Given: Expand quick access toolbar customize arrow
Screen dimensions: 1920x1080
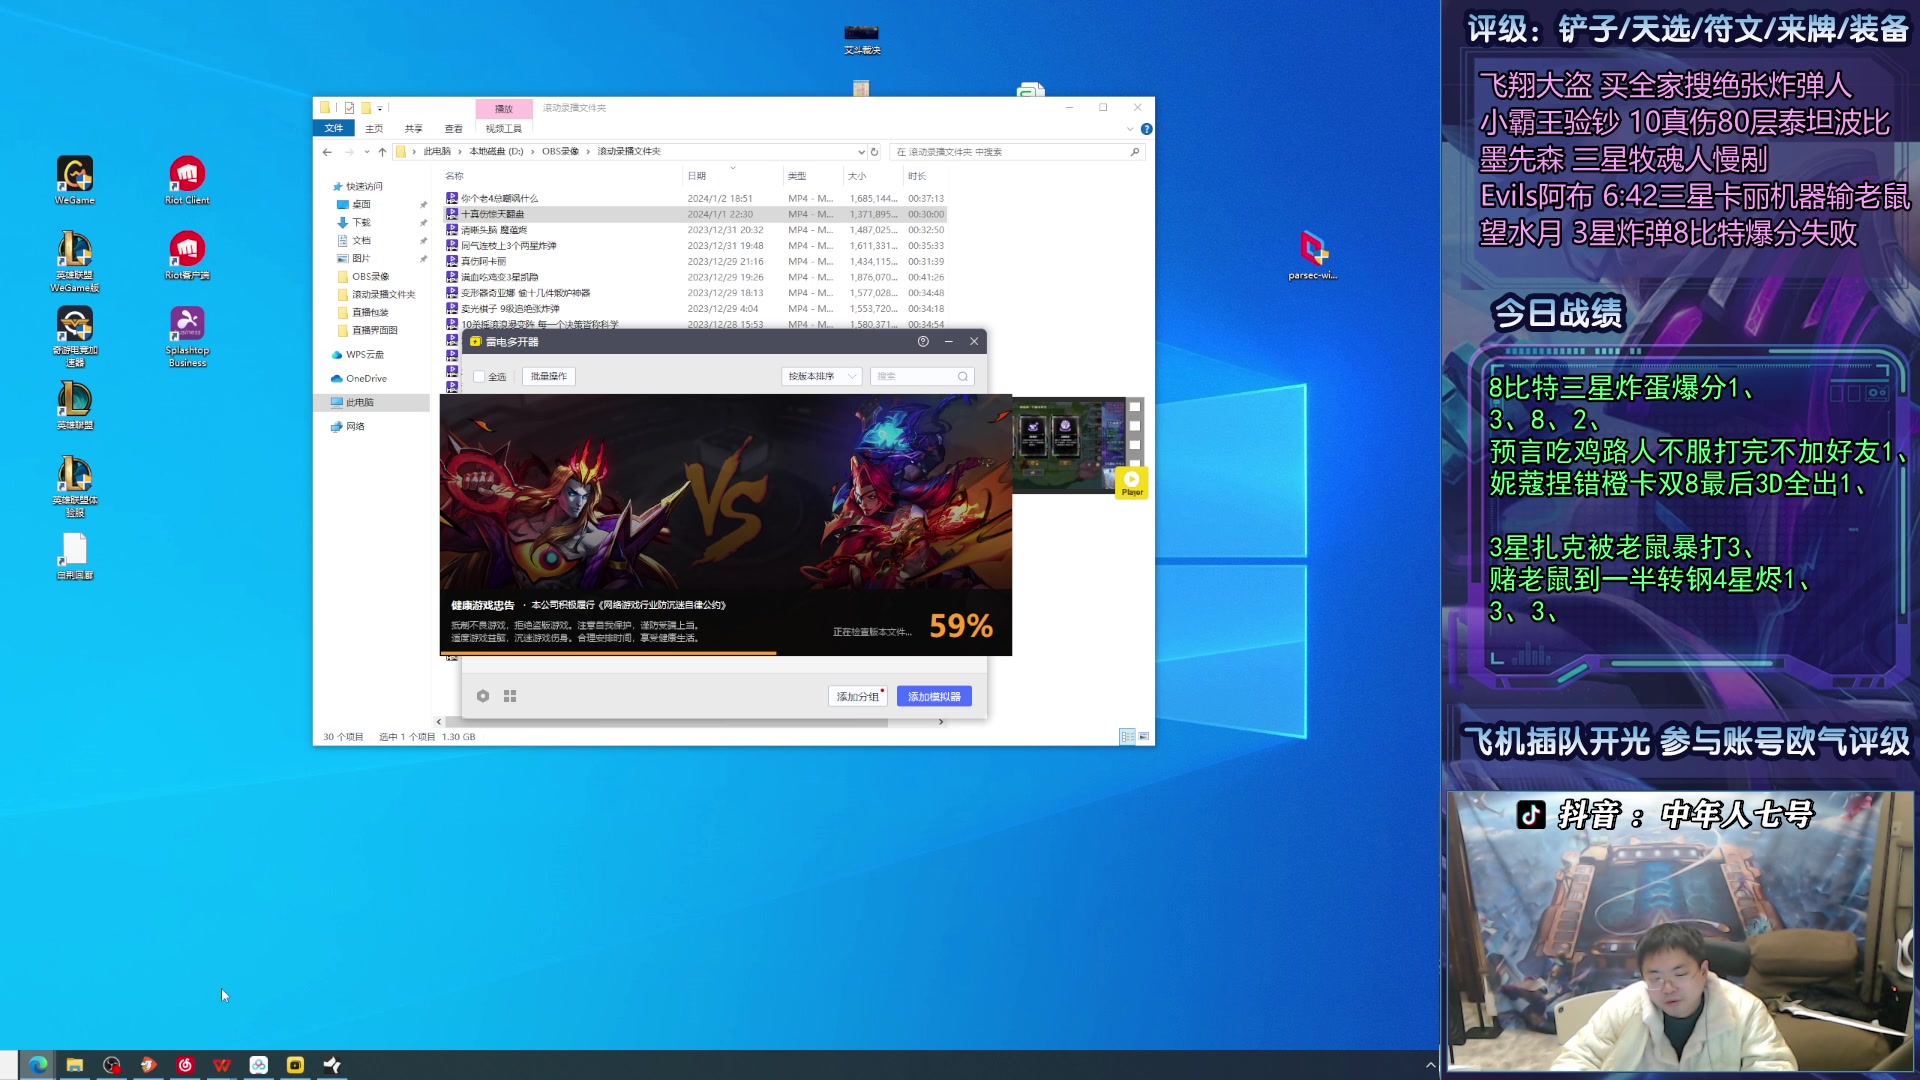Looking at the screenshot, I should click(380, 108).
